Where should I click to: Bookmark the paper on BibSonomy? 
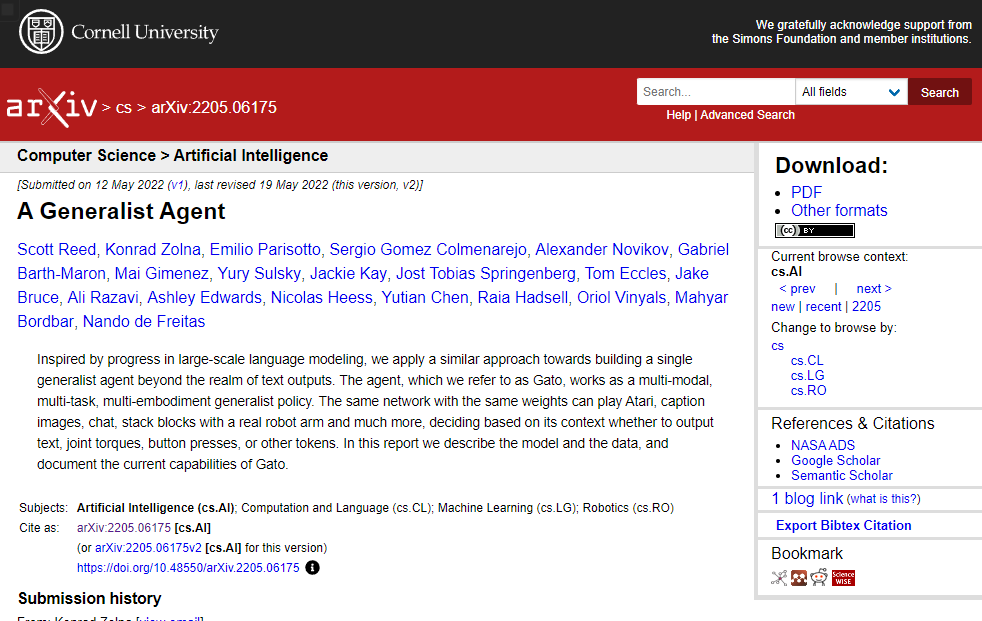point(779,578)
